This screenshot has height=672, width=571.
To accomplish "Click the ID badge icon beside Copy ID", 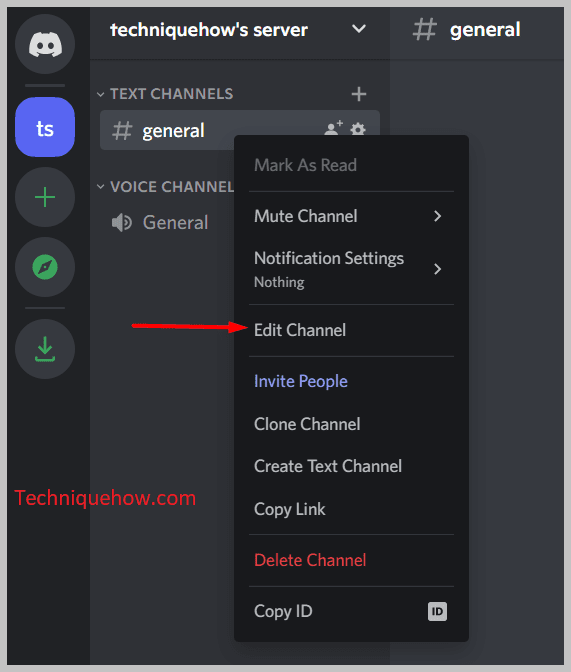I will coord(437,611).
